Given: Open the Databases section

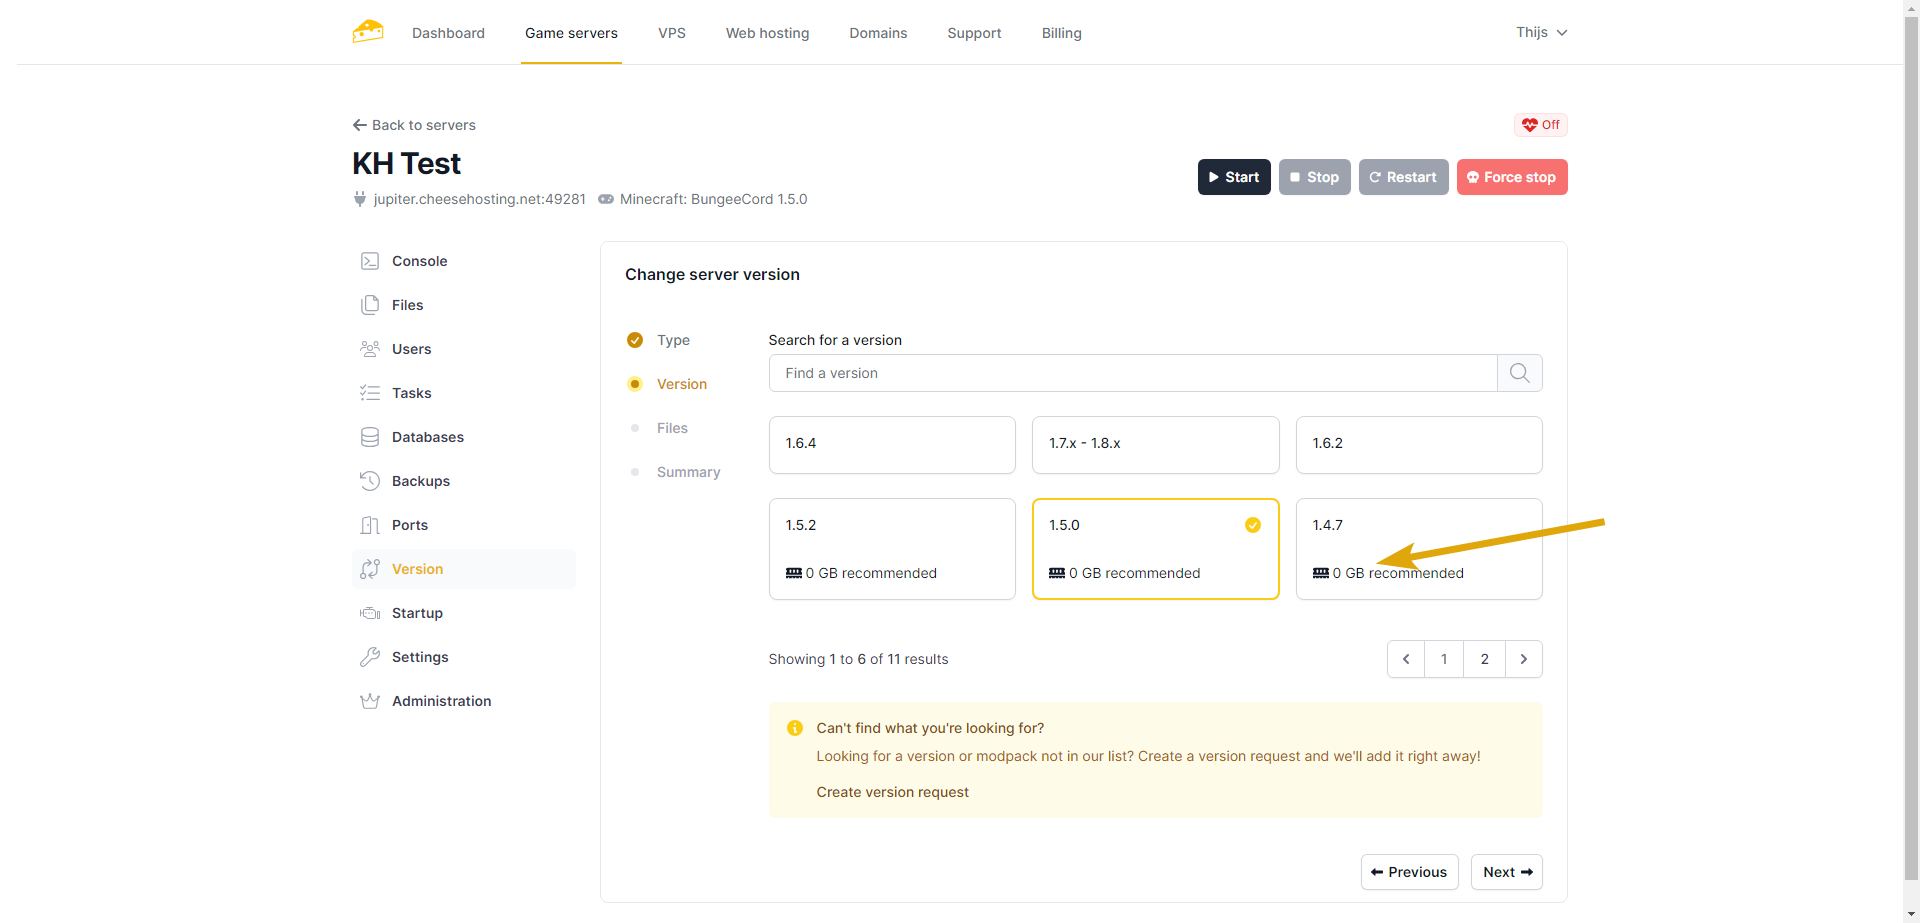Looking at the screenshot, I should (427, 437).
